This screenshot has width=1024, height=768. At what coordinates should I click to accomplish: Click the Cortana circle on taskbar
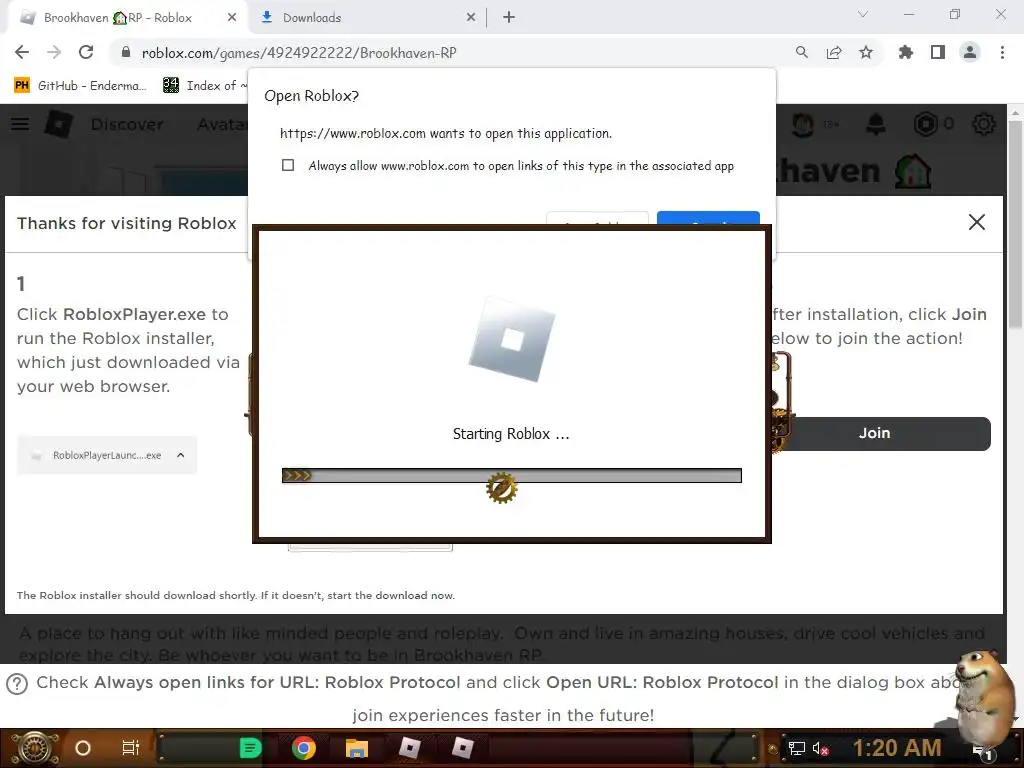[82, 748]
